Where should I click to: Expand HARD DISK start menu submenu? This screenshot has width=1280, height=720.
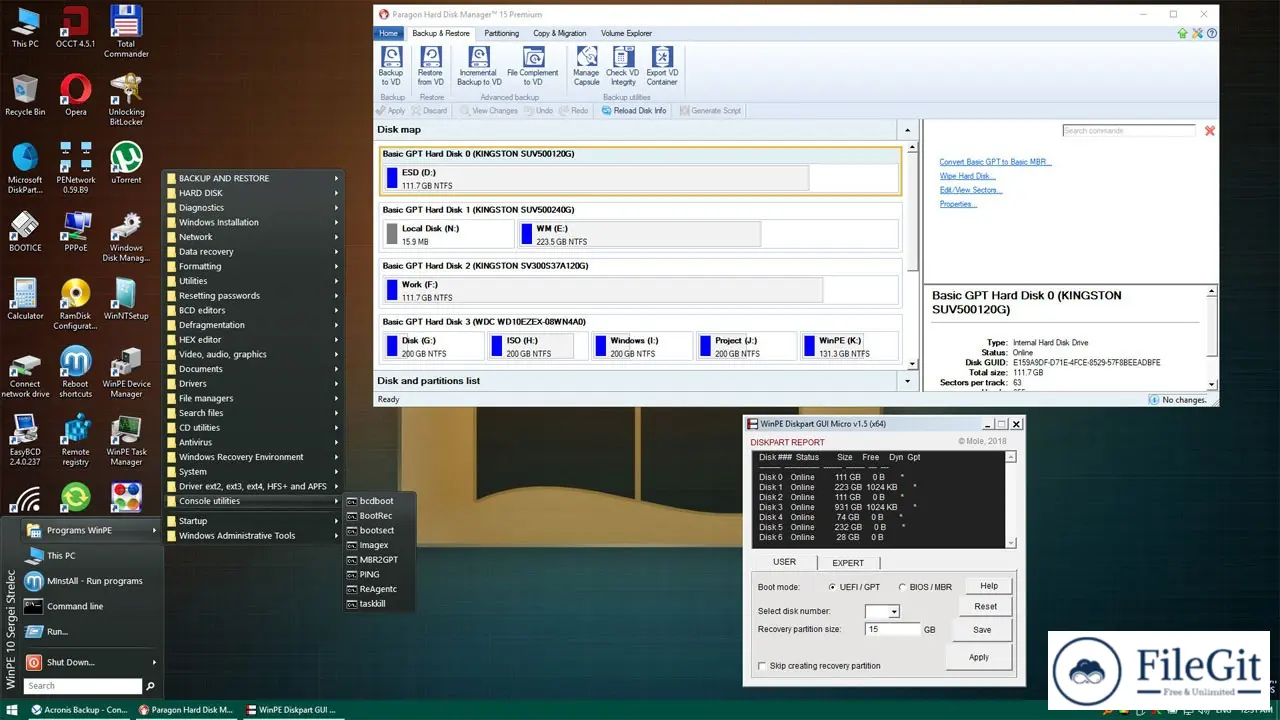pyautogui.click(x=253, y=193)
